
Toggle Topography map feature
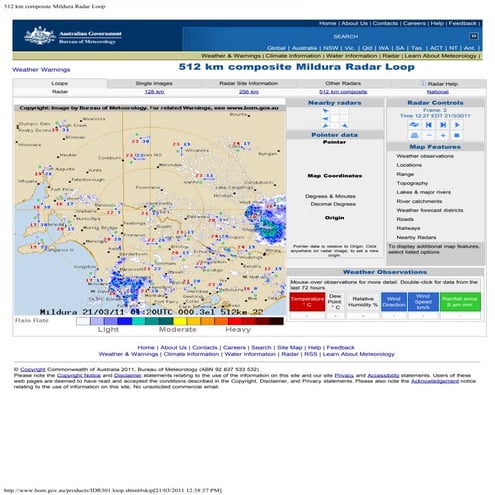click(x=412, y=183)
